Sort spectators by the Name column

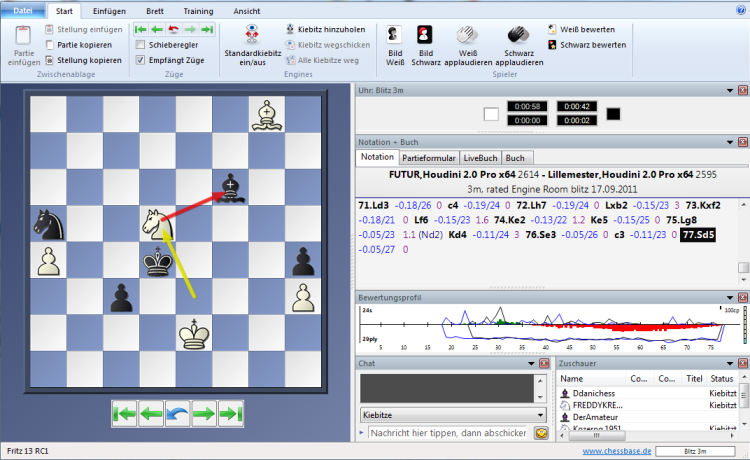pyautogui.click(x=592, y=379)
